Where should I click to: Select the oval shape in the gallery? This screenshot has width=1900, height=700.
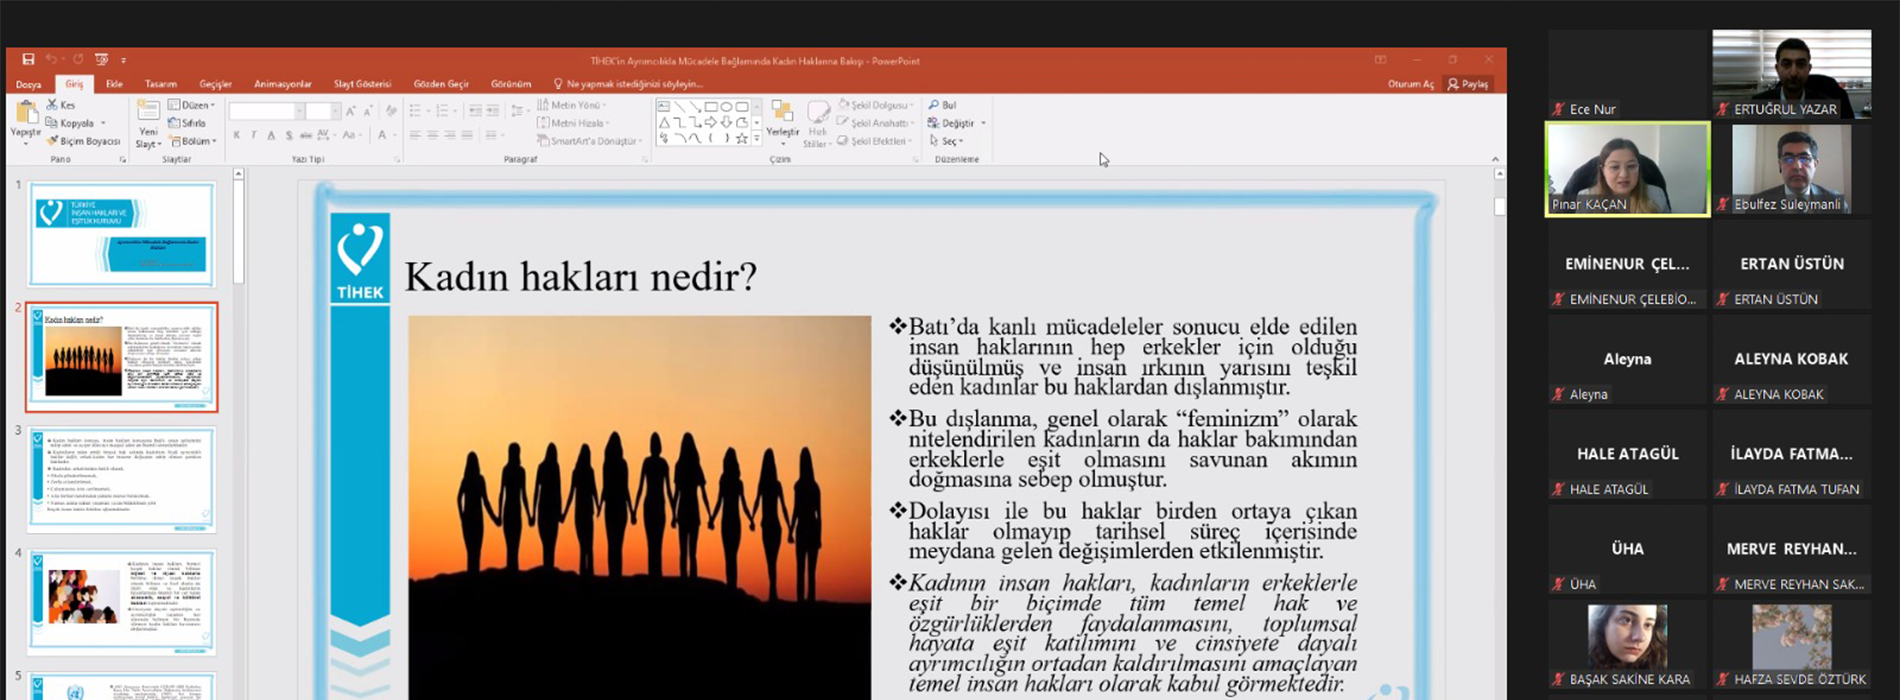(x=727, y=106)
